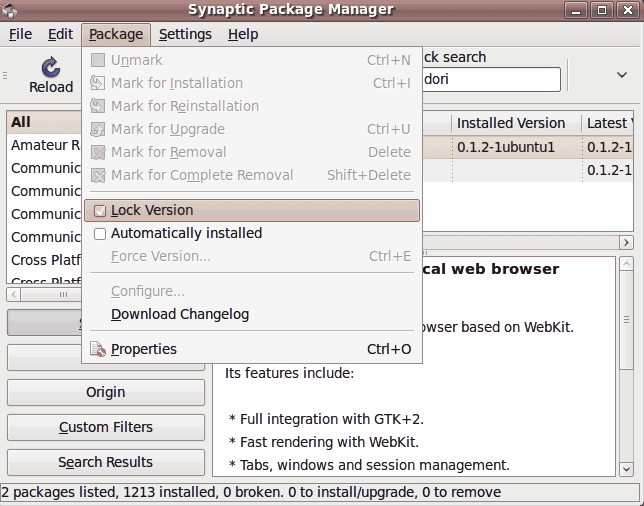The height and width of the screenshot is (506, 644).
Task: Close the open Package menu
Action: (116, 34)
